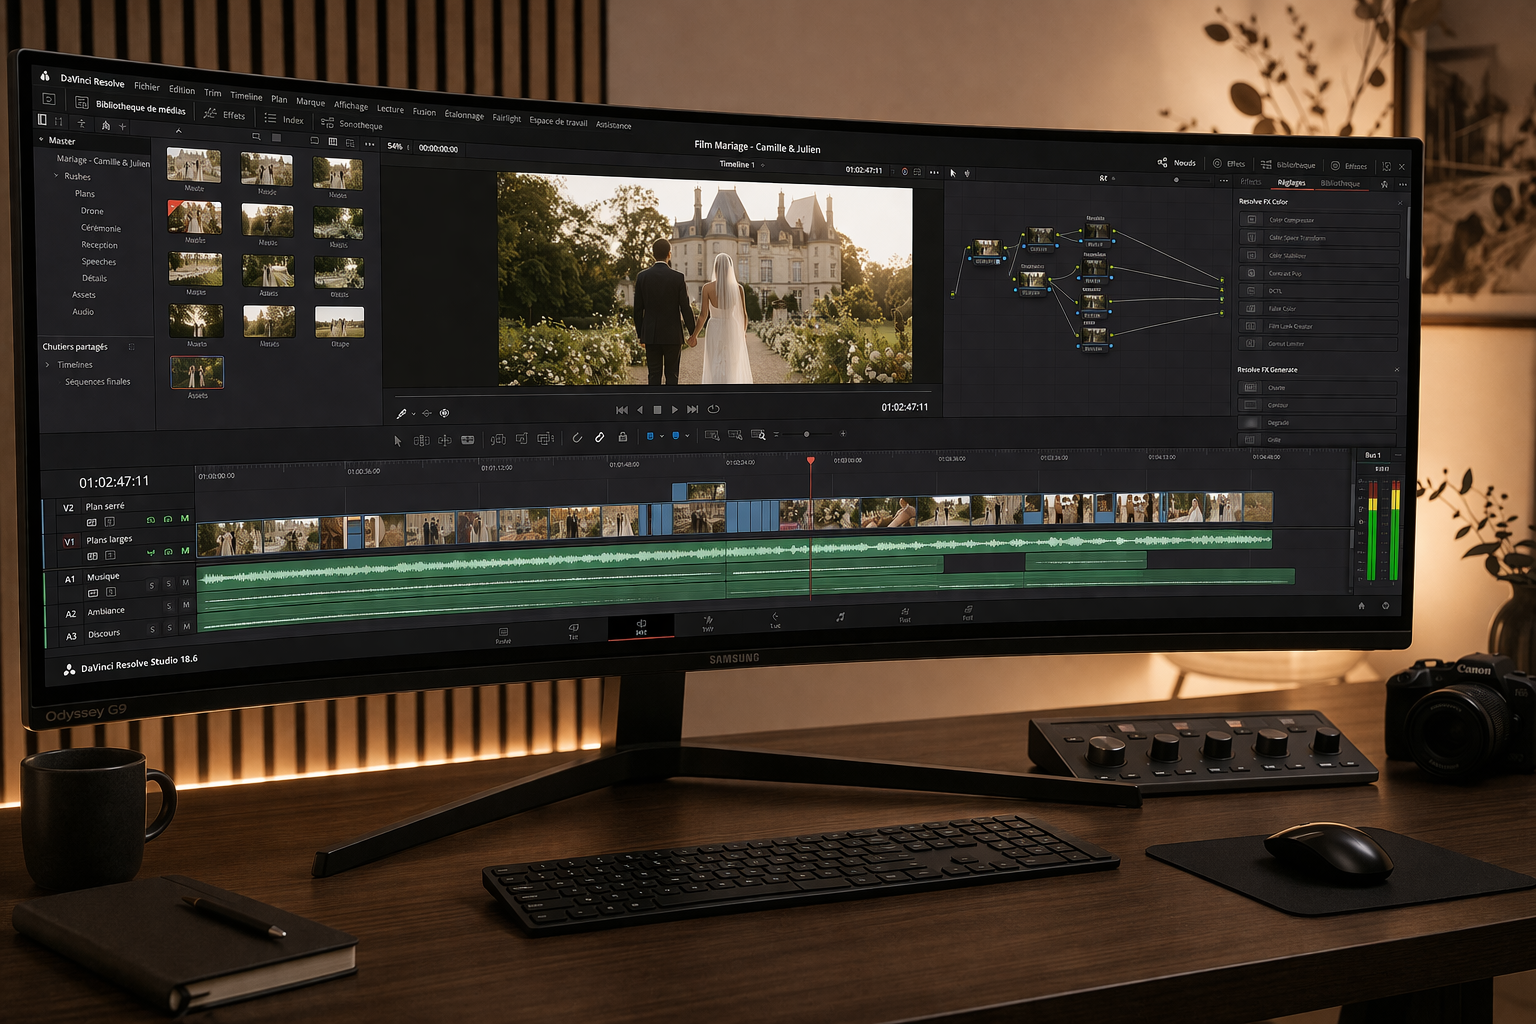Collapse the Master bin tree
1536x1024 pixels.
click(x=41, y=140)
